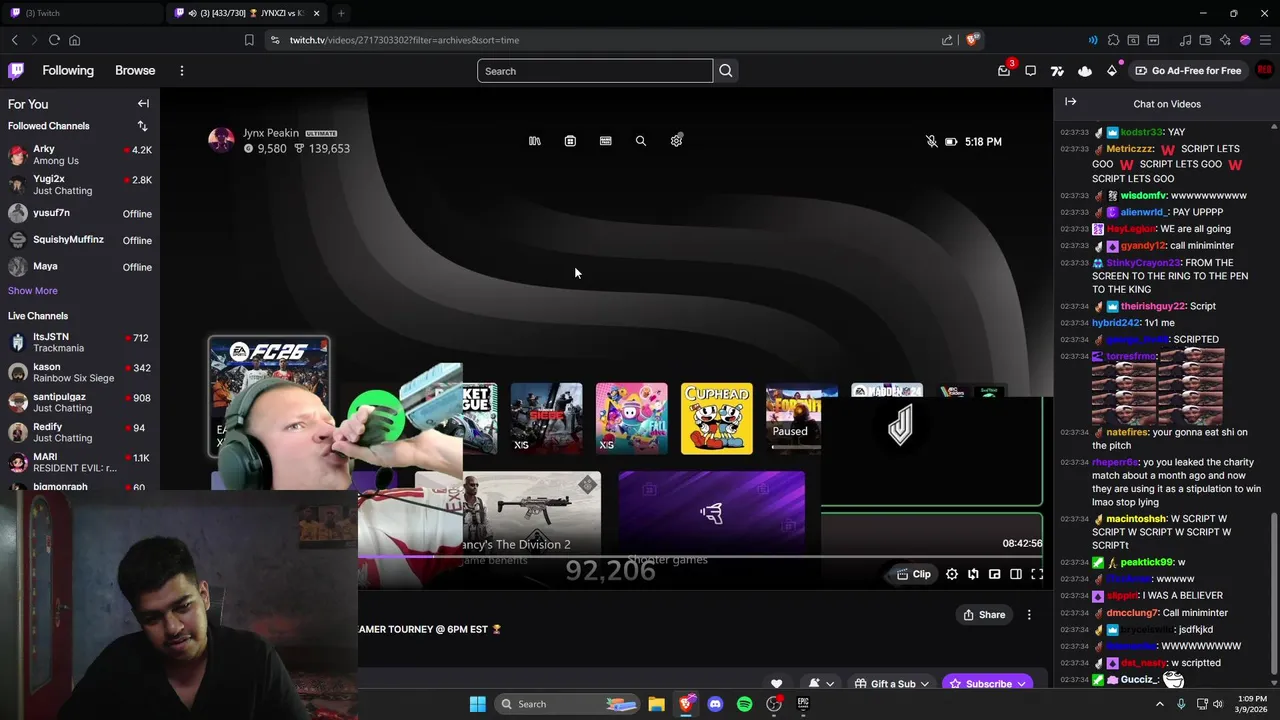Enable picture-in-picture mini player

994,574
